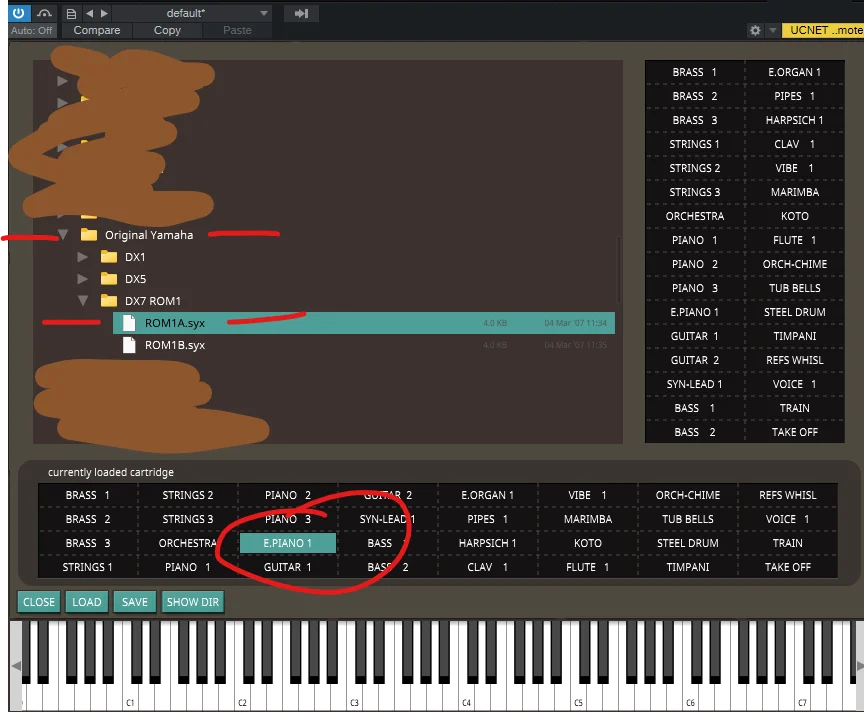Click the DX1 folder icon
The width and height of the screenshot is (864, 712).
[x=109, y=257]
